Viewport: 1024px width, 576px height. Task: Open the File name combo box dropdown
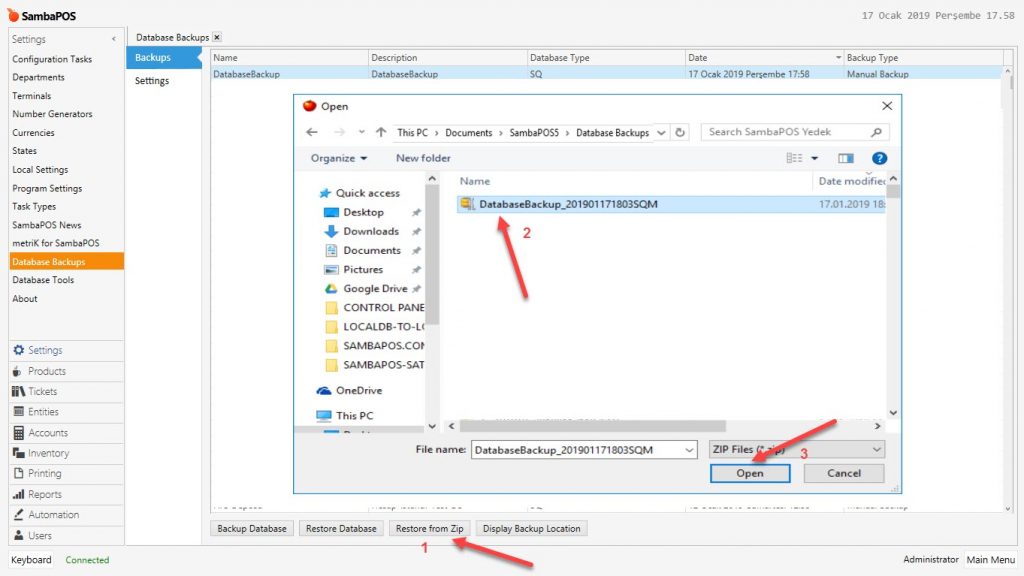(689, 450)
